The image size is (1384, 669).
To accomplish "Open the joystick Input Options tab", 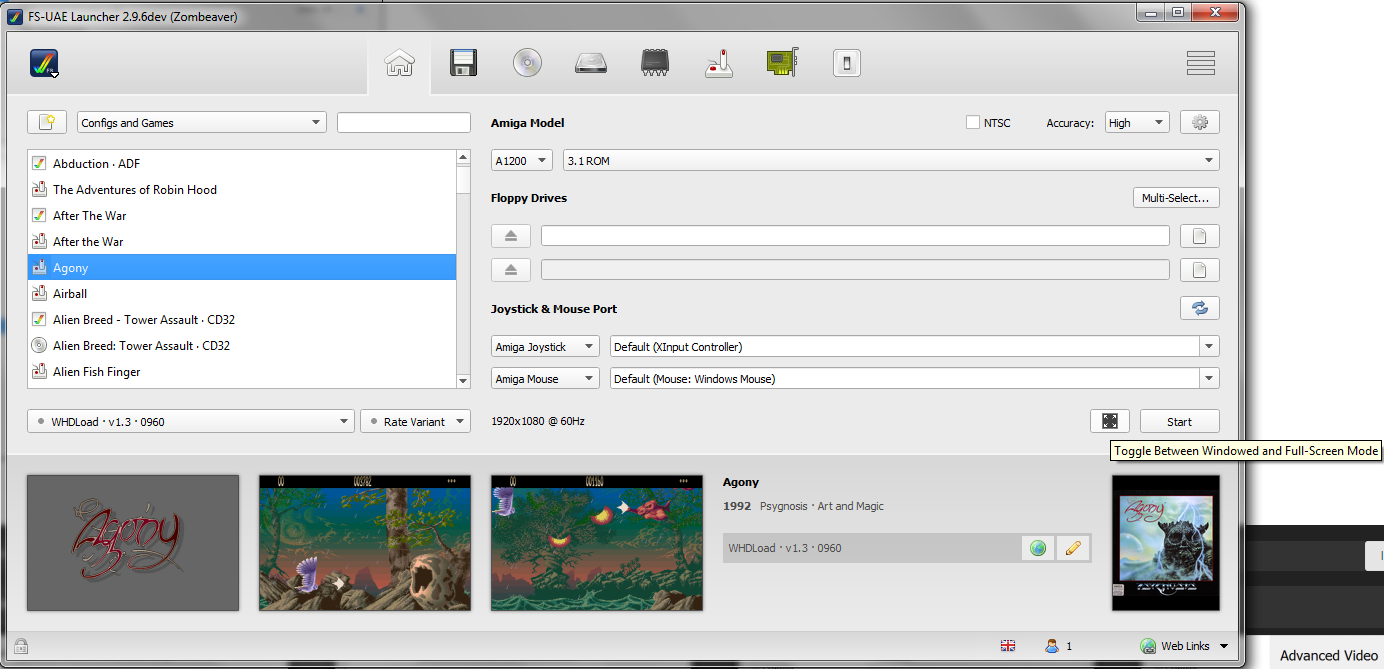I will tap(719, 64).
